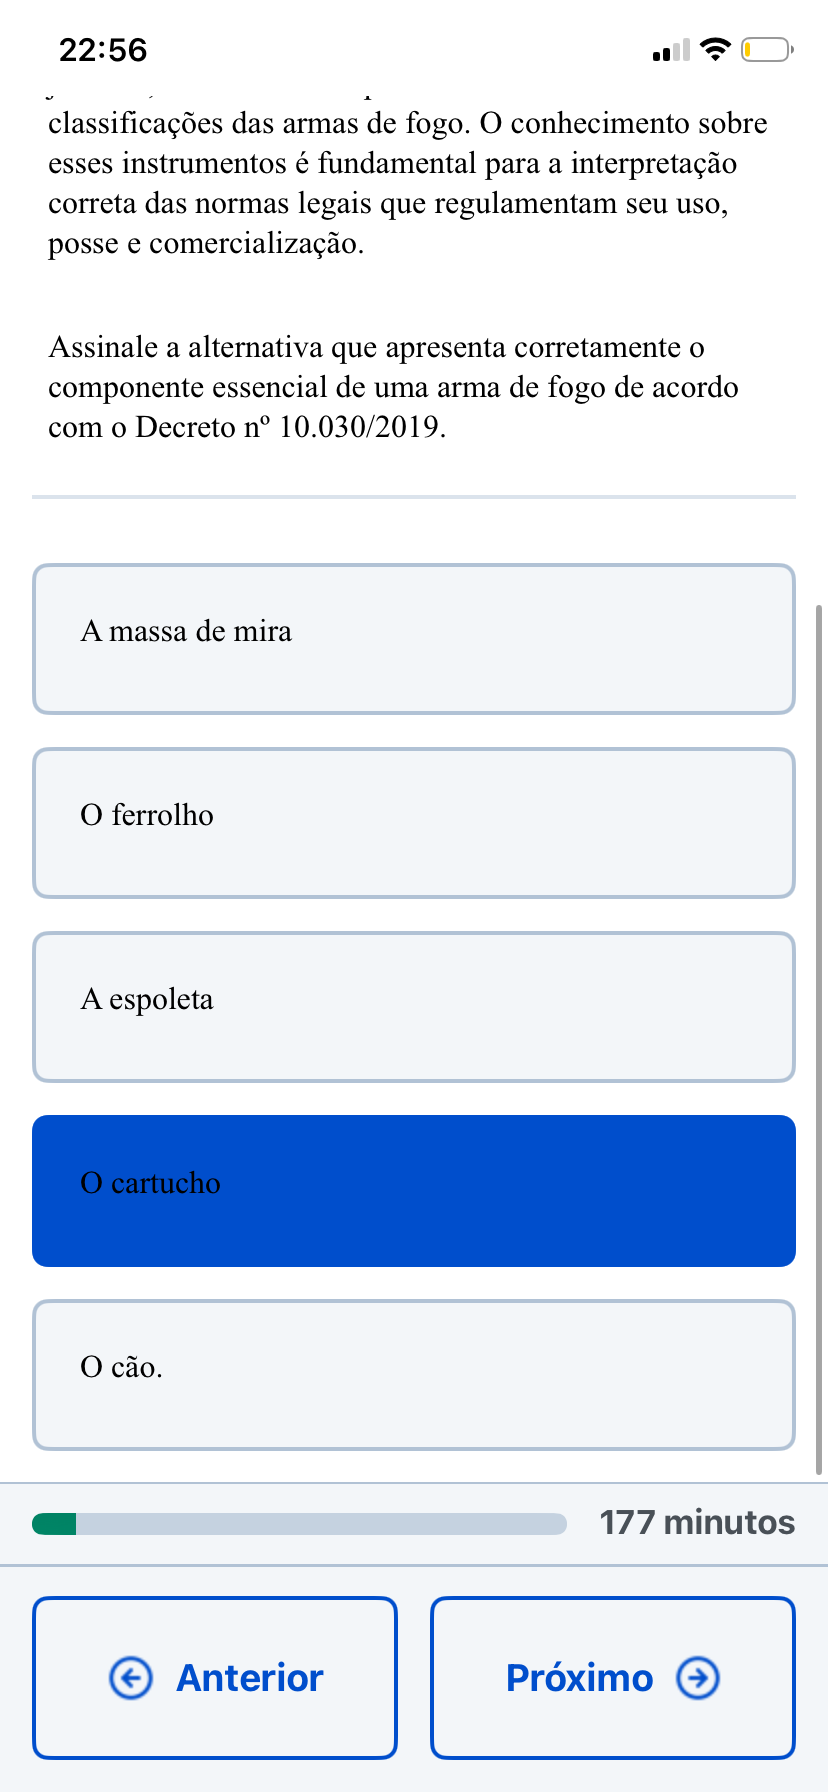Tap the question text about Decreto nº 10.030/2019
Image resolution: width=828 pixels, height=1792 pixels.
click(394, 387)
